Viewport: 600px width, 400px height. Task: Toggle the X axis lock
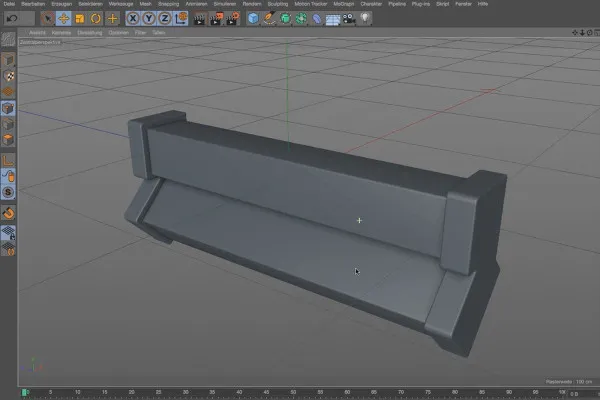click(x=133, y=18)
